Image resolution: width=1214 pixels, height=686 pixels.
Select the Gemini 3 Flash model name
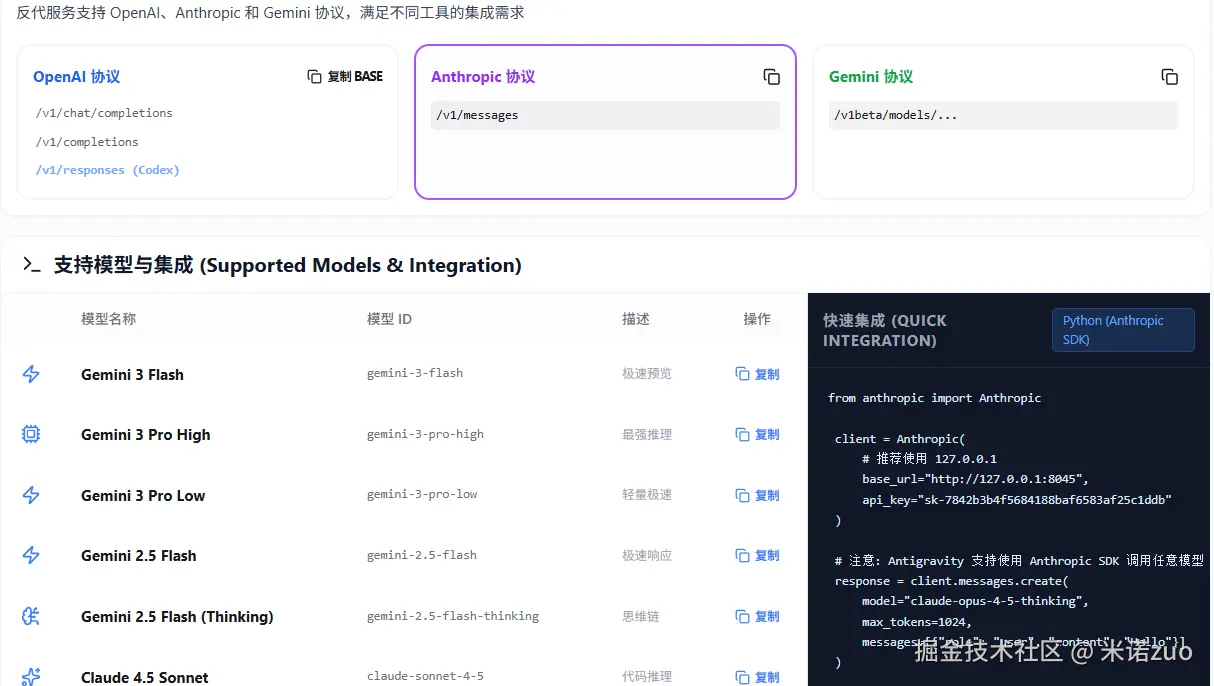(x=132, y=375)
